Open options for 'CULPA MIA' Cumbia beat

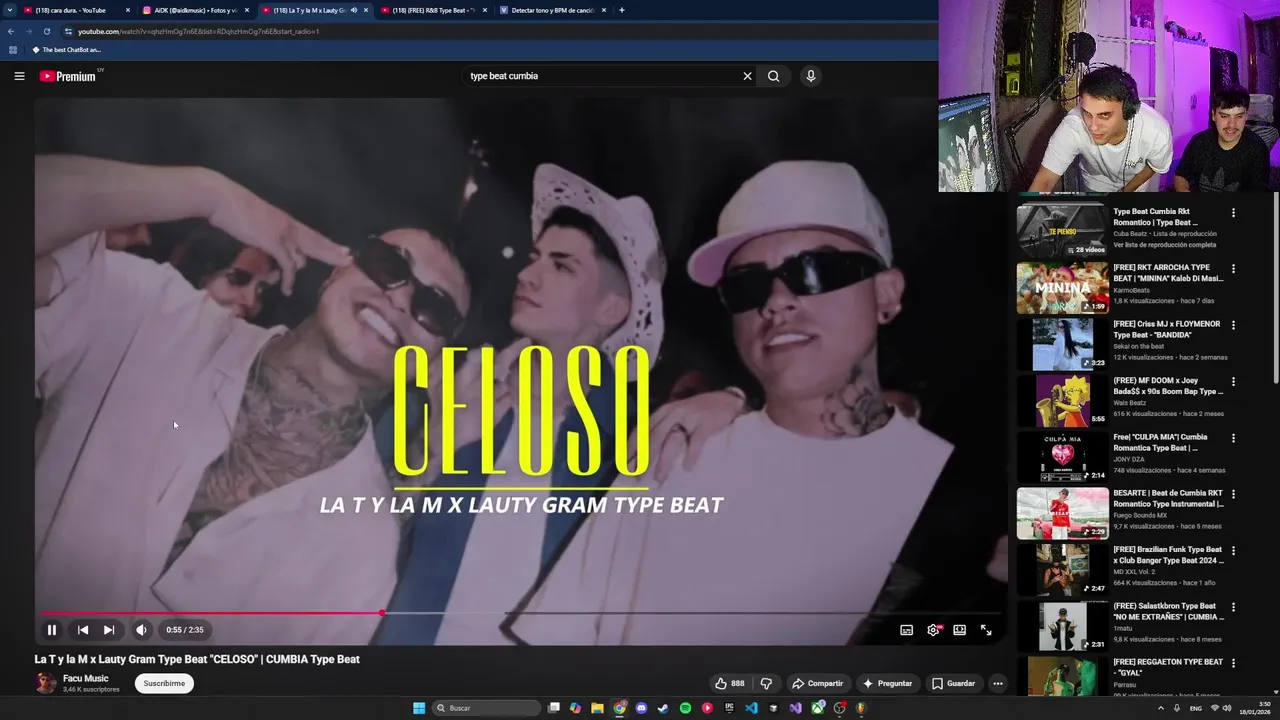point(1233,438)
